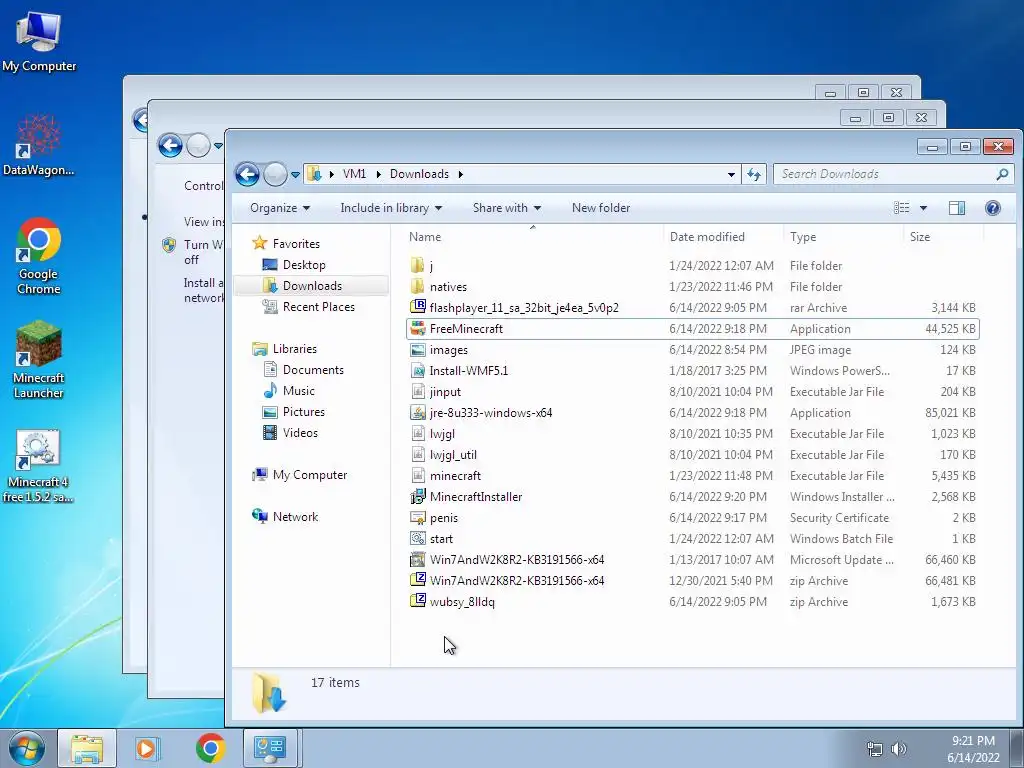
Task: Go back in the Control Panel window
Action: 170,146
